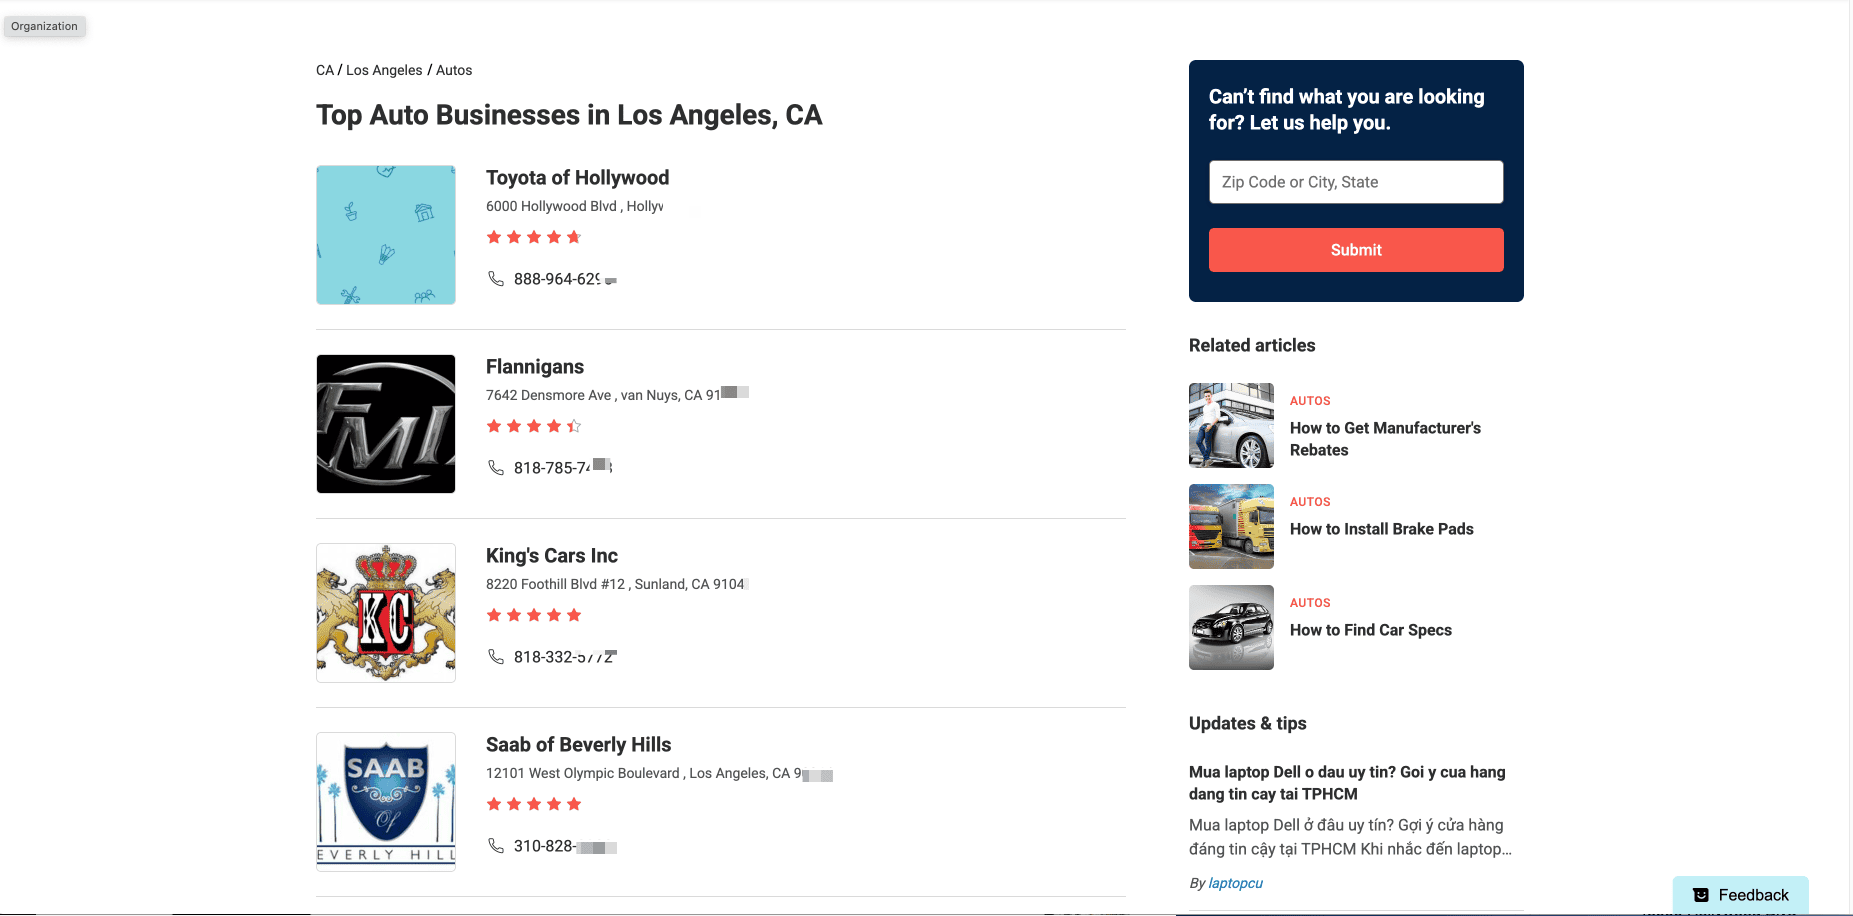Screen dimensions: 1853x916
Task: Click the phone icon under Toyota of Hollywood
Action: click(495, 278)
